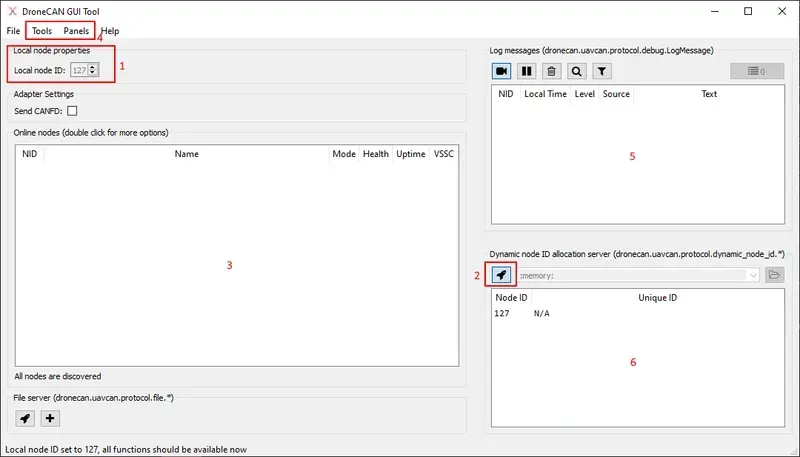The height and width of the screenshot is (457, 800).
Task: Click the log row counter button
Action: (x=757, y=71)
